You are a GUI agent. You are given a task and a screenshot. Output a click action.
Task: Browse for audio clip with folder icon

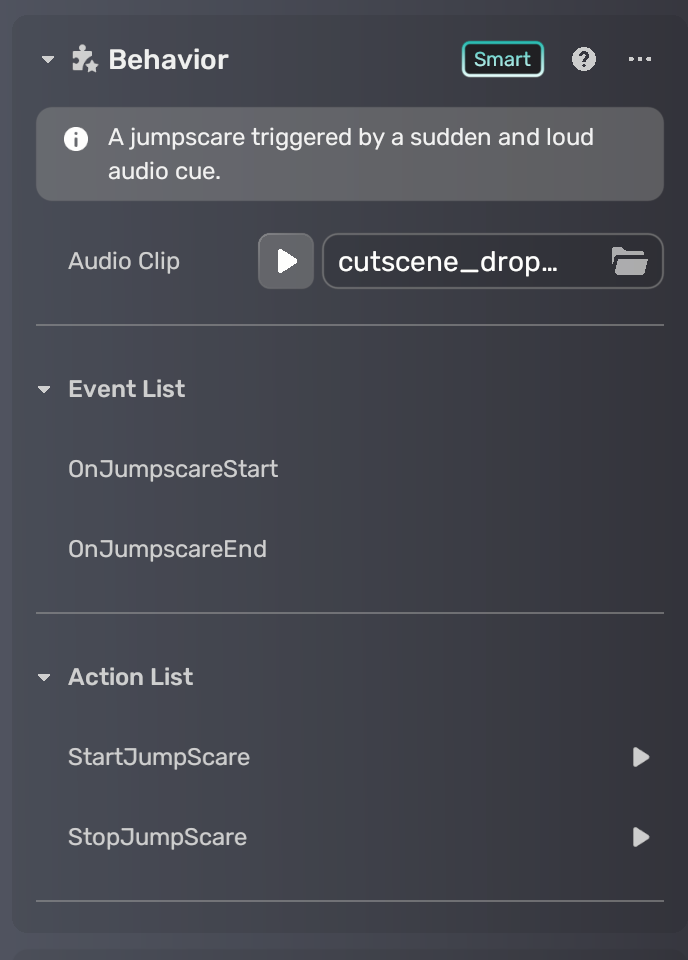[x=629, y=262]
